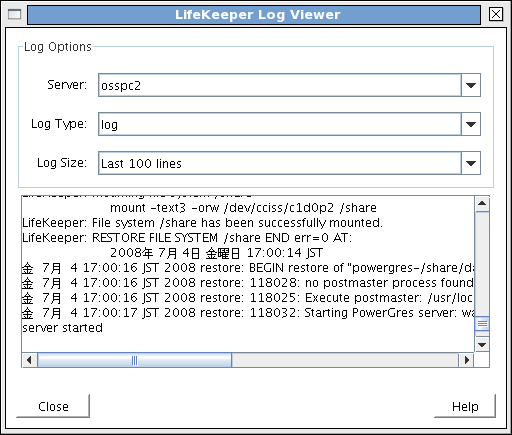Click the log line 'mount -text3 -orw /dev/cciss/c1d0p2 /share'
Image resolution: width=512 pixels, height=435 pixels.
(x=243, y=208)
